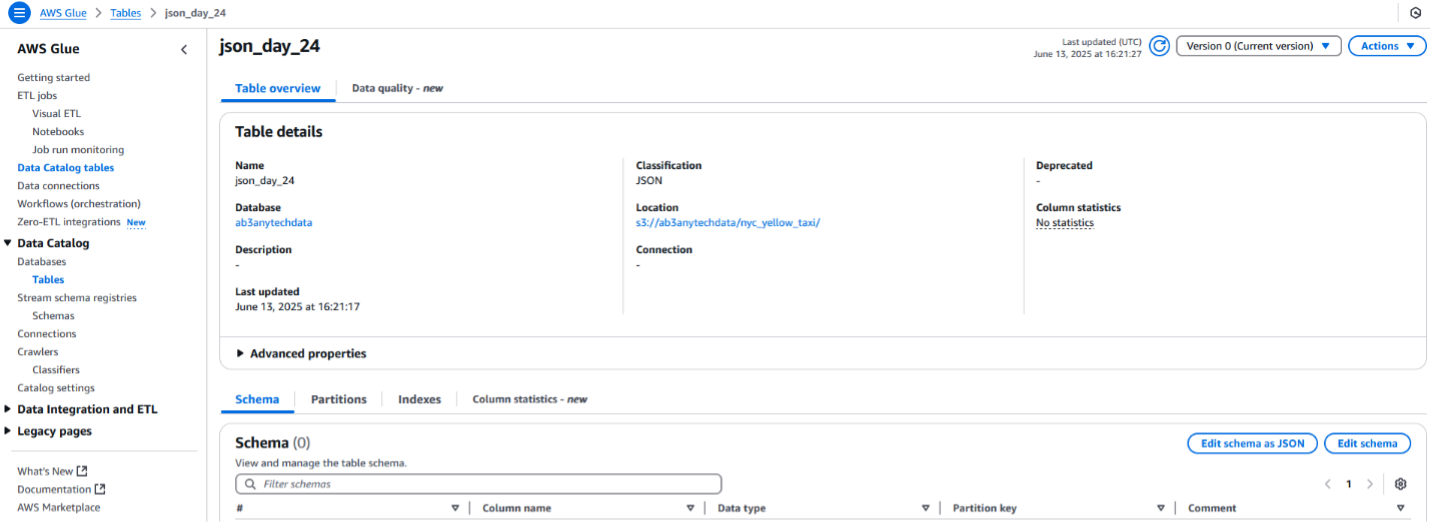Click the refresh table icon

[x=1159, y=46]
